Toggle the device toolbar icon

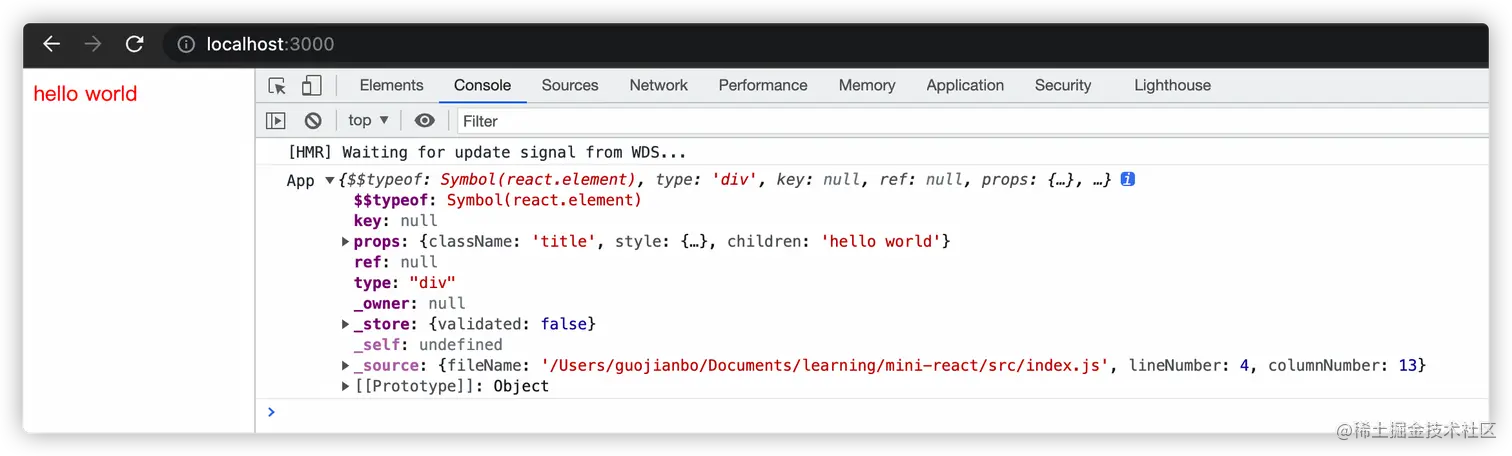[312, 86]
